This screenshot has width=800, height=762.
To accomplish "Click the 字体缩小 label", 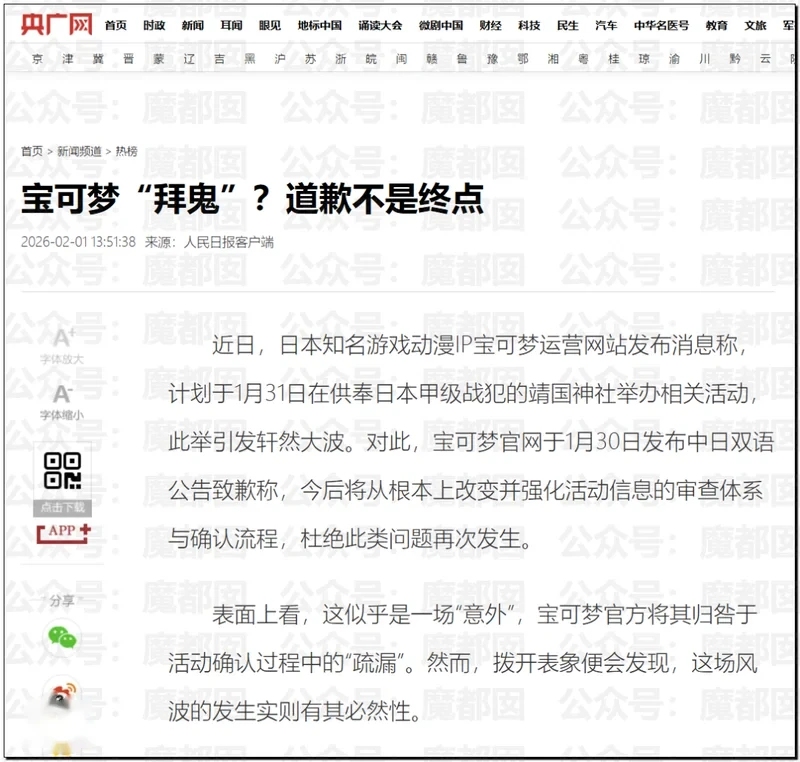I will (x=62, y=415).
